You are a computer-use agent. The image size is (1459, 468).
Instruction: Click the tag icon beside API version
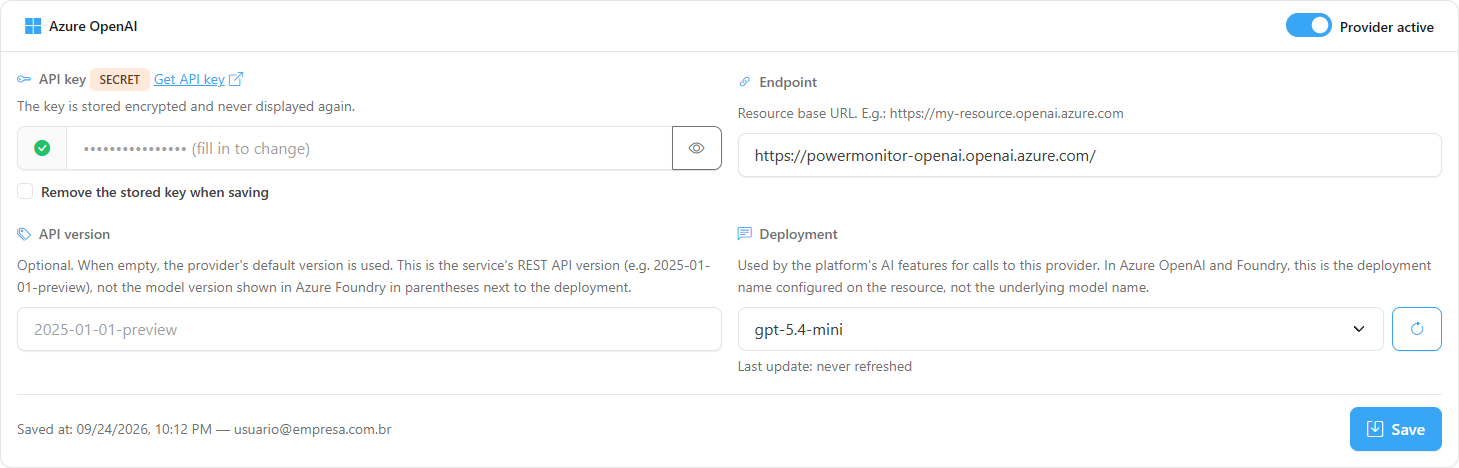pyautogui.click(x=25, y=234)
